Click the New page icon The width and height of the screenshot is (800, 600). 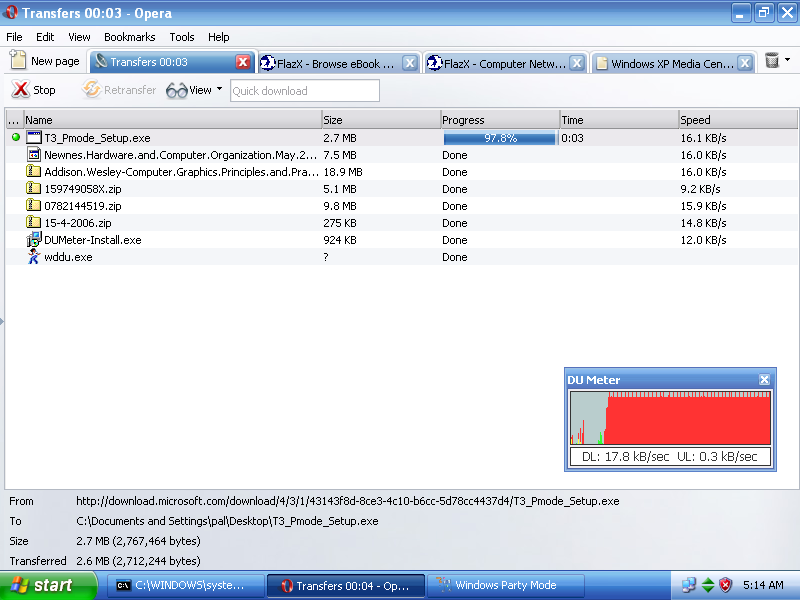(18, 61)
